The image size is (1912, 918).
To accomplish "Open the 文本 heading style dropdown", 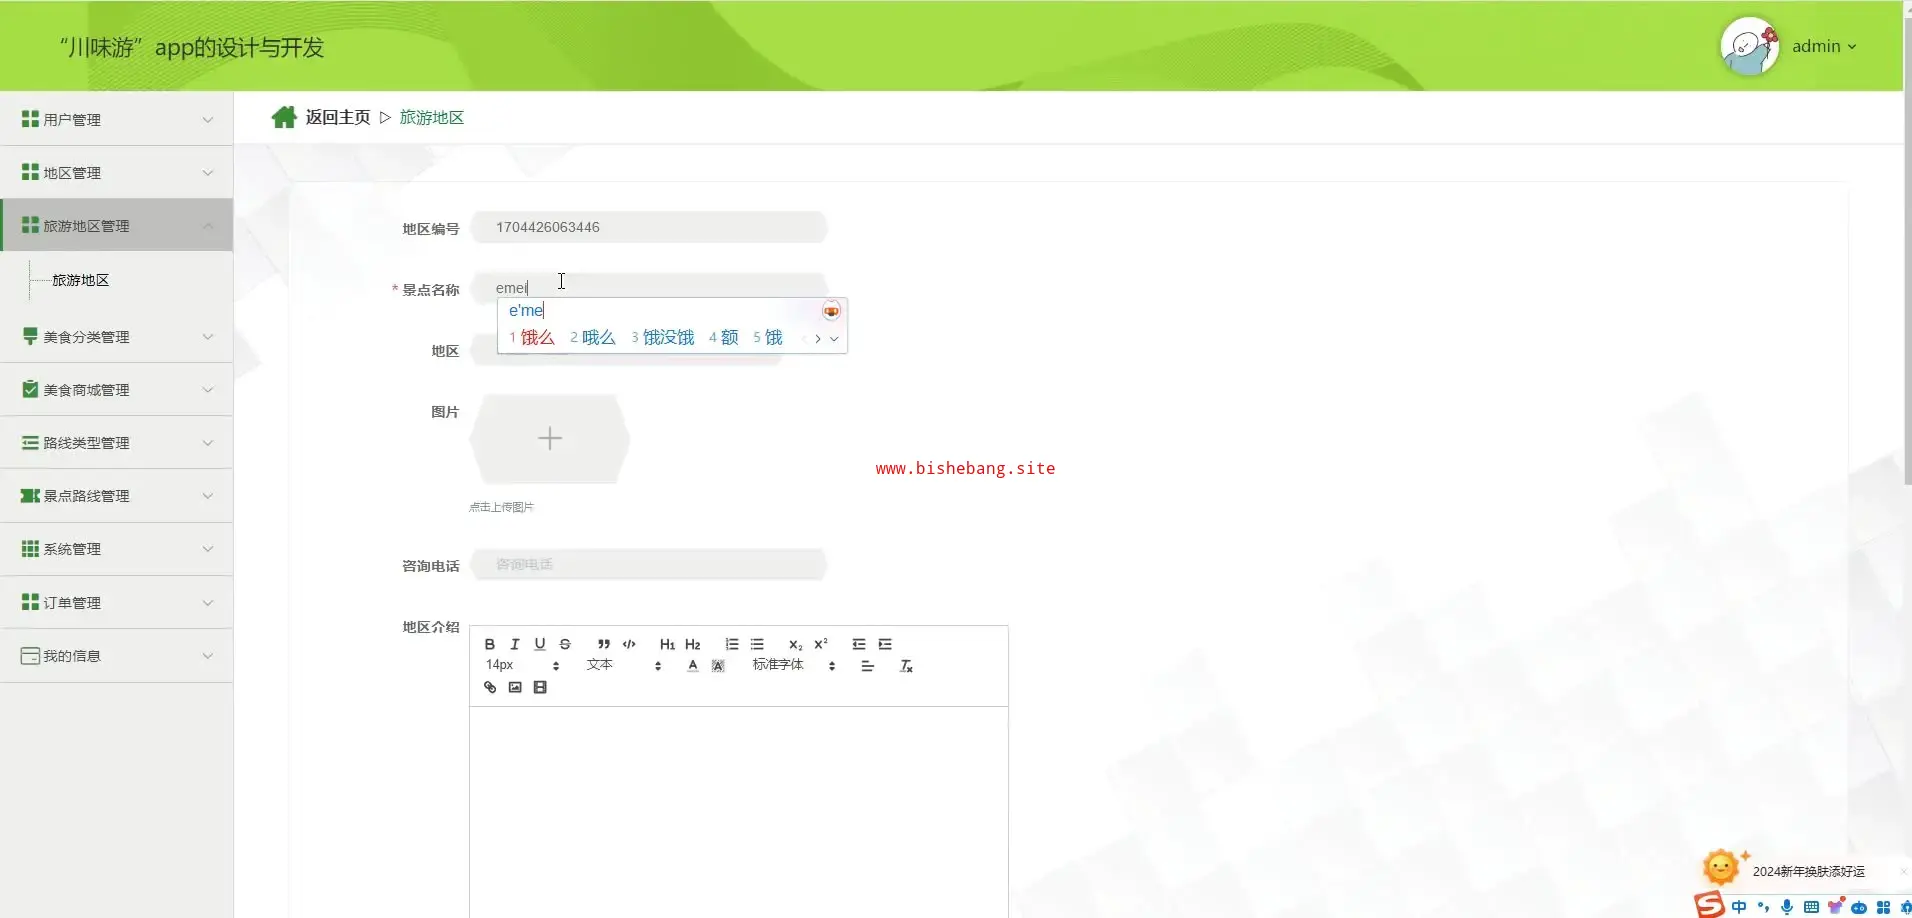I will point(624,665).
